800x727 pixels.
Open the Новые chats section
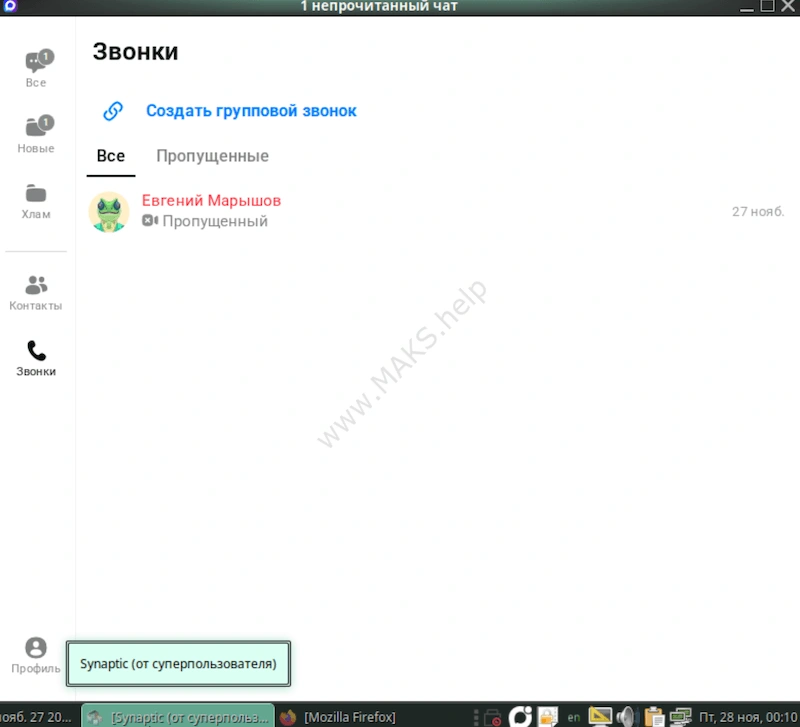click(36, 133)
